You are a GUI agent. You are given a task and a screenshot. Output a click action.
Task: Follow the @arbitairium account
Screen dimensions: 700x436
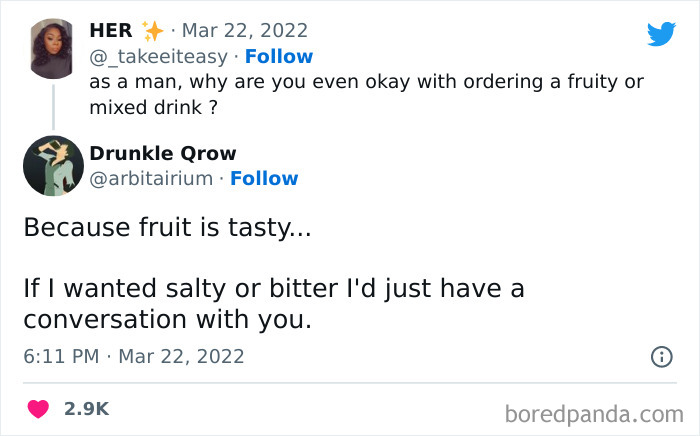(264, 178)
